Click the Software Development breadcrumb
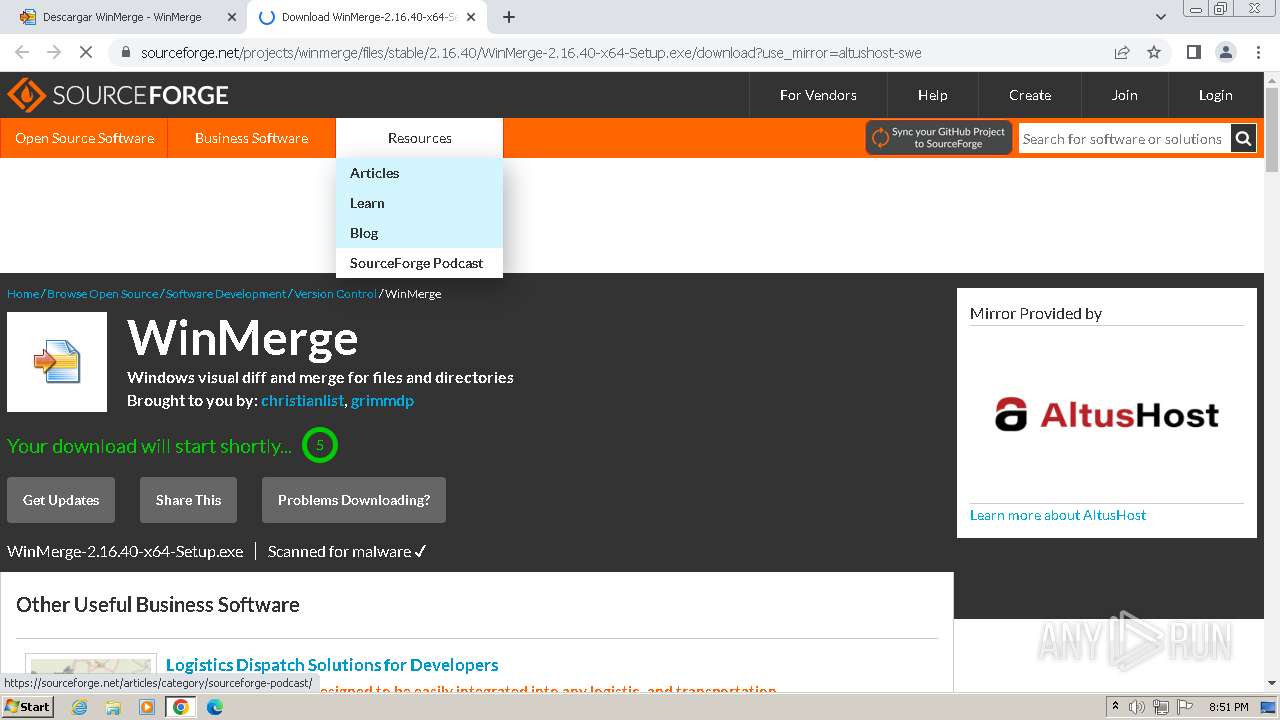Viewport: 1280px width, 720px height. click(x=226, y=293)
